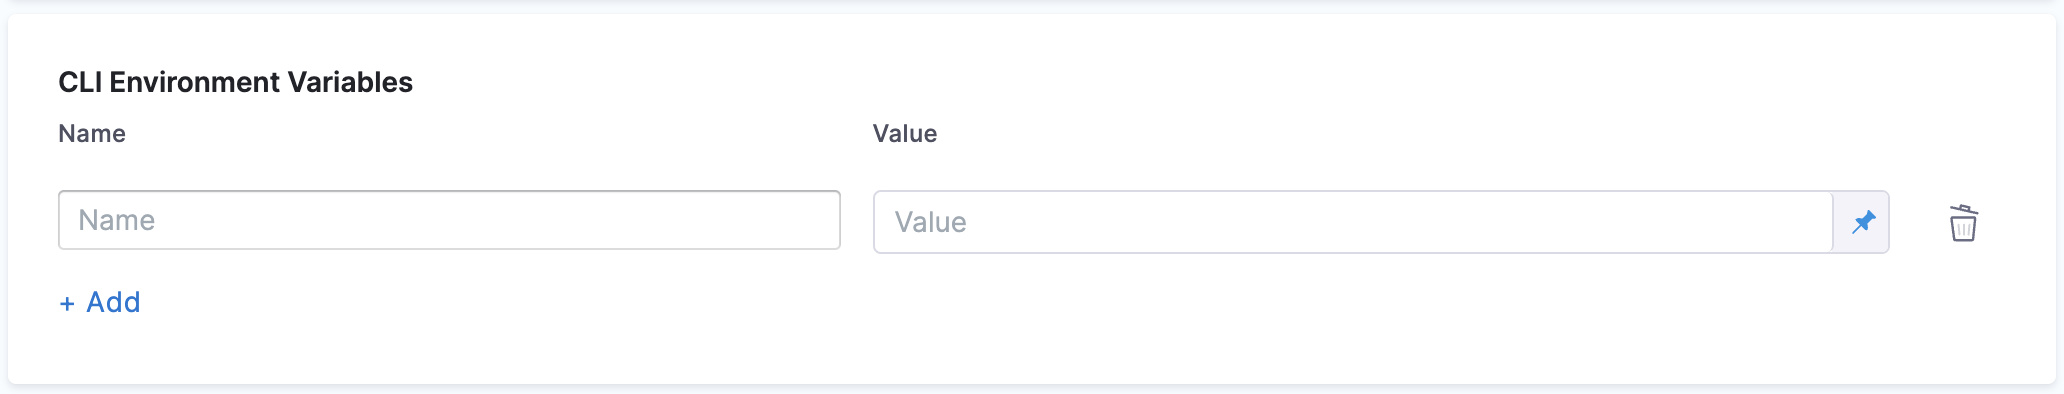Toggle the value type via pin button
The width and height of the screenshot is (2064, 394).
pos(1862,222)
